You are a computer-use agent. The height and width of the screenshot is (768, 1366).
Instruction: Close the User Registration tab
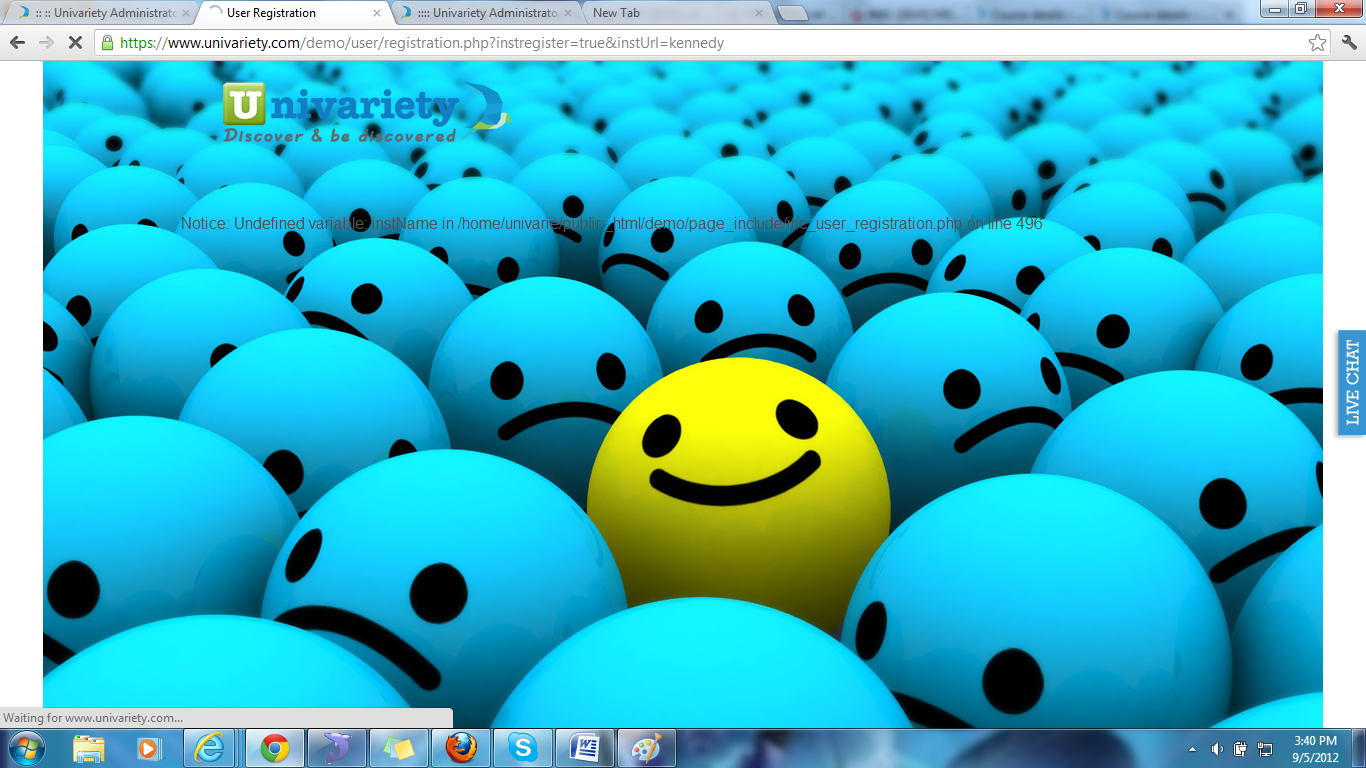click(376, 13)
